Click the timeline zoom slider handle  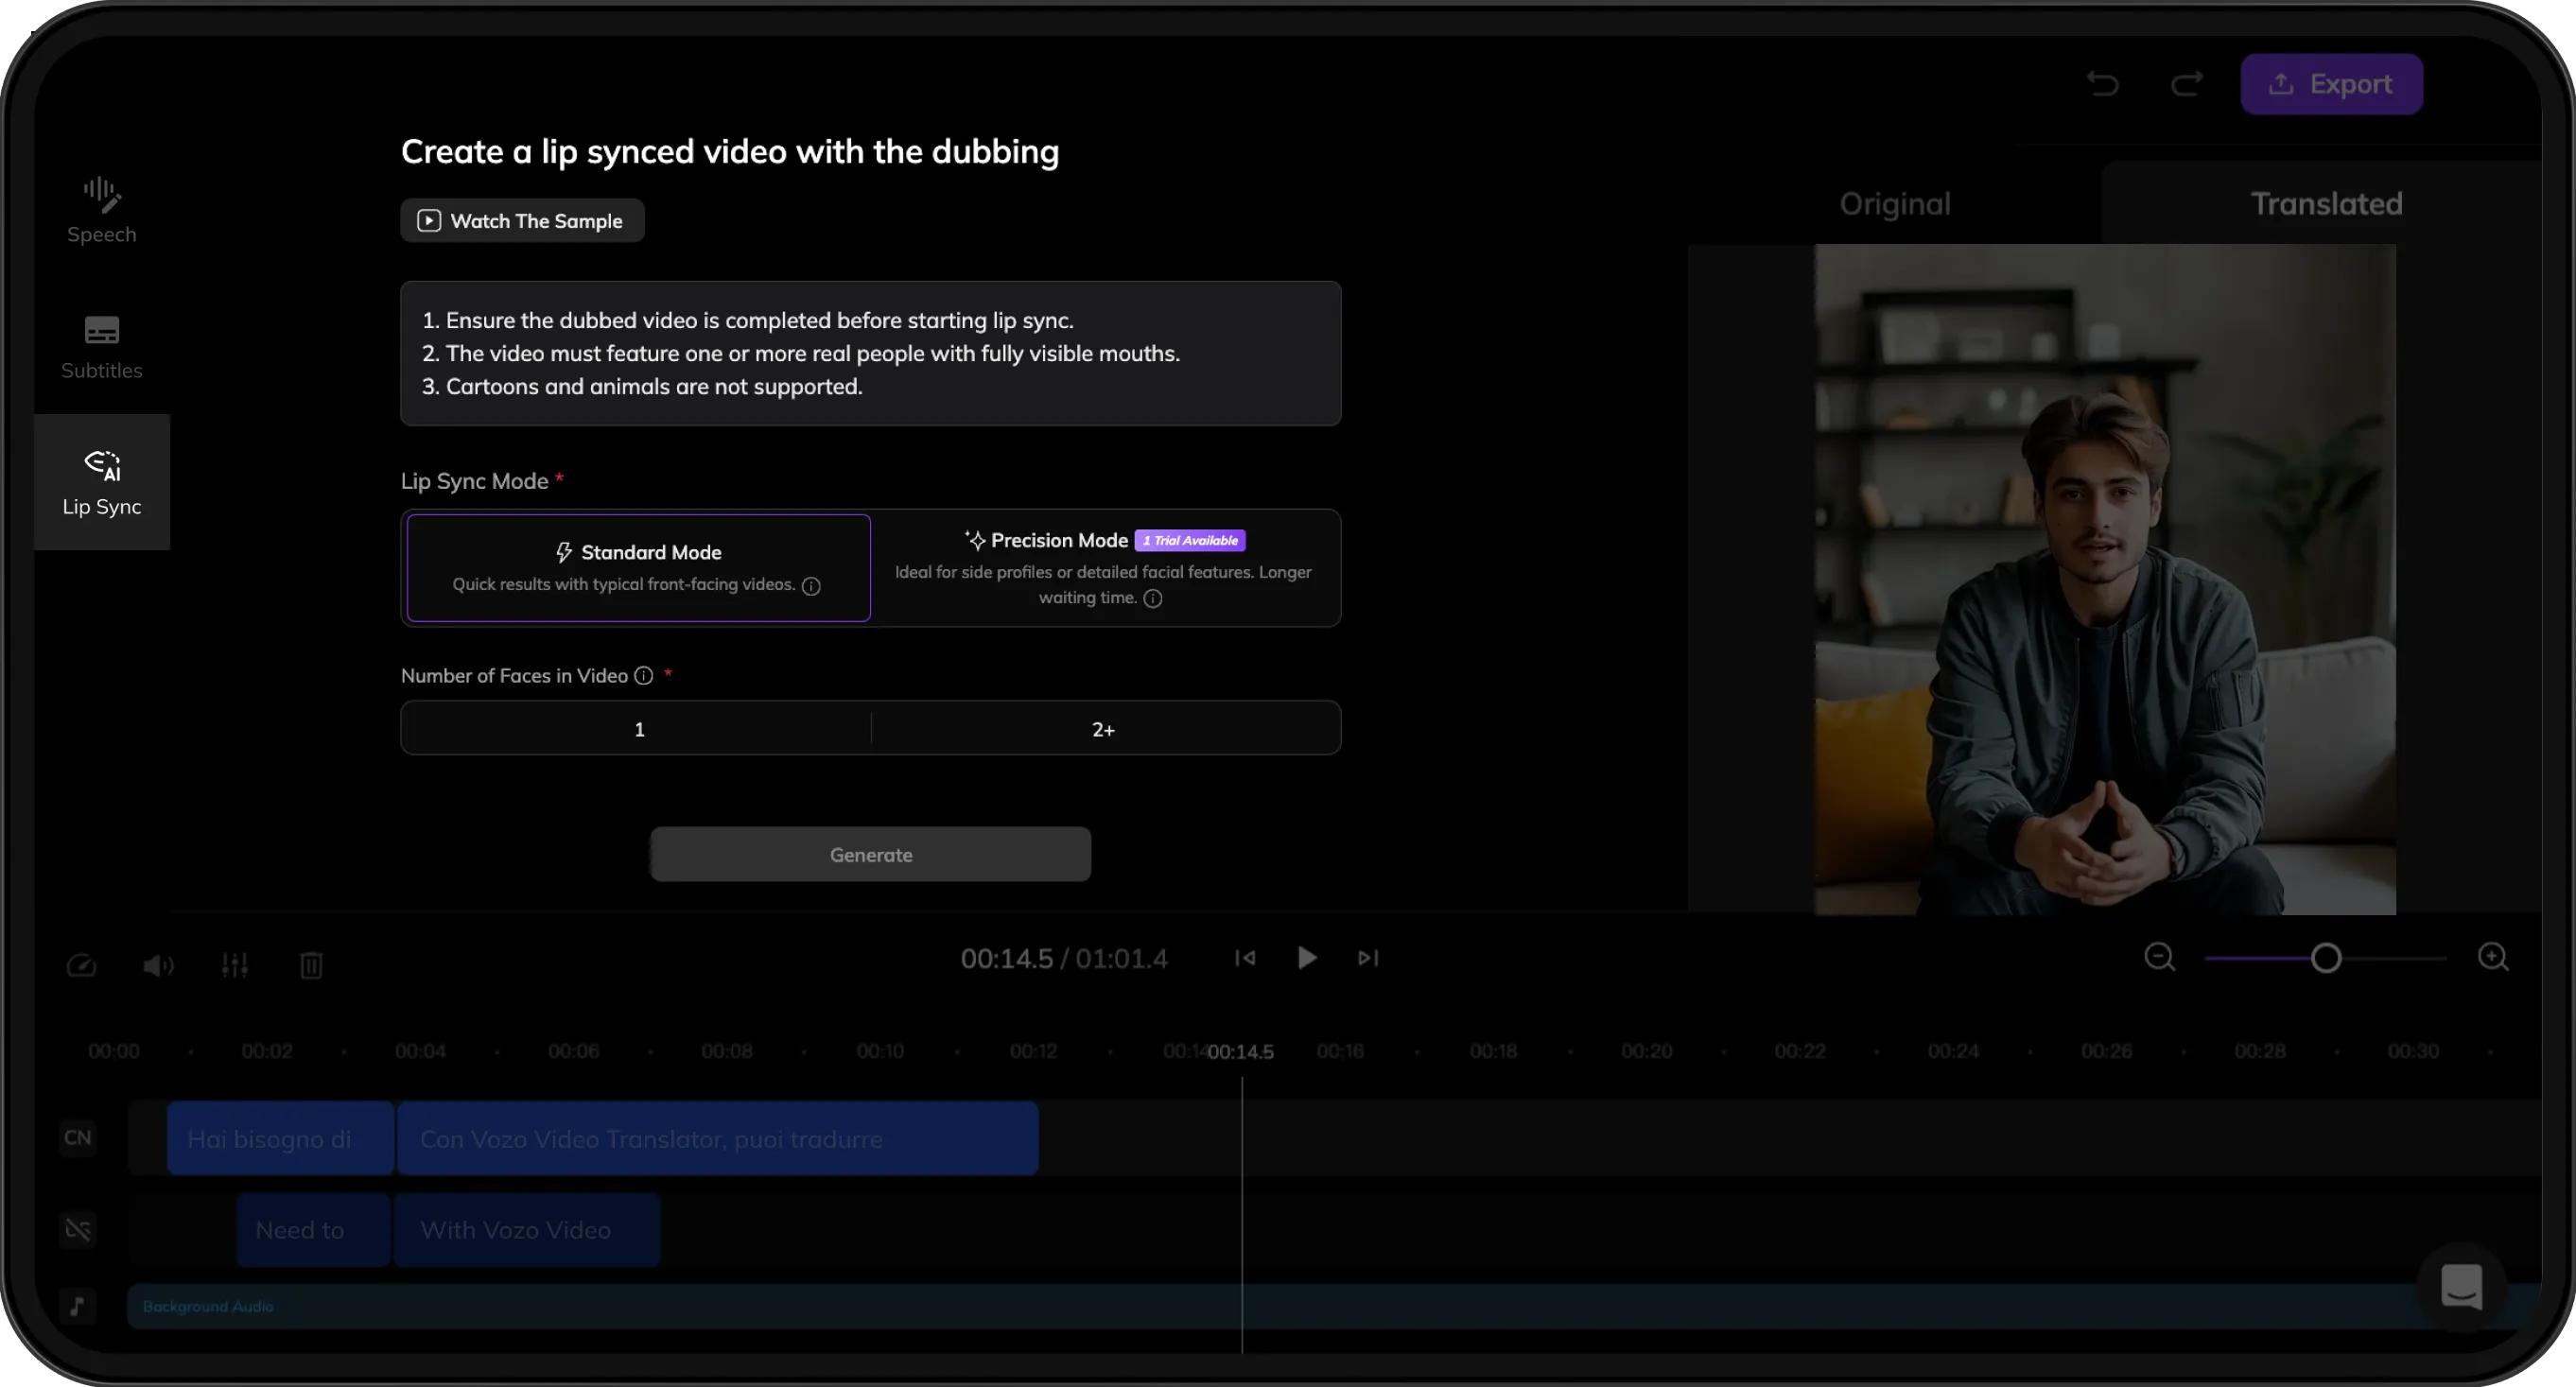coord(2326,958)
